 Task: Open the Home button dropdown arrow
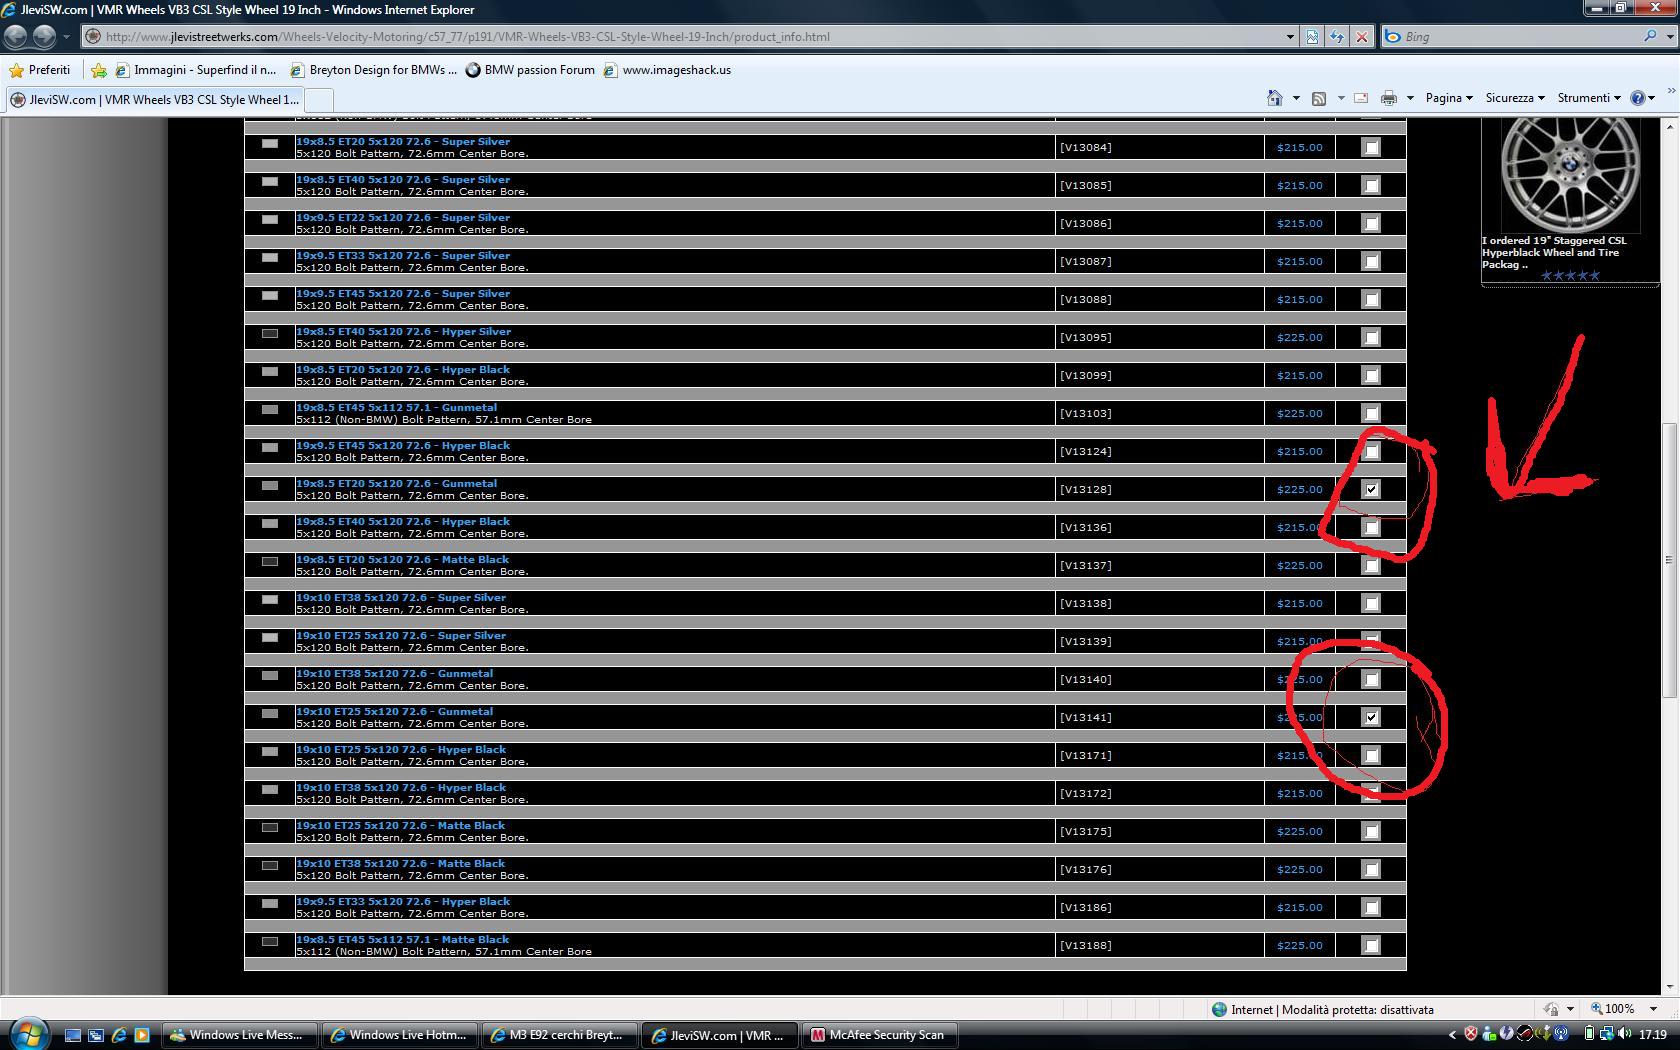click(x=1296, y=98)
